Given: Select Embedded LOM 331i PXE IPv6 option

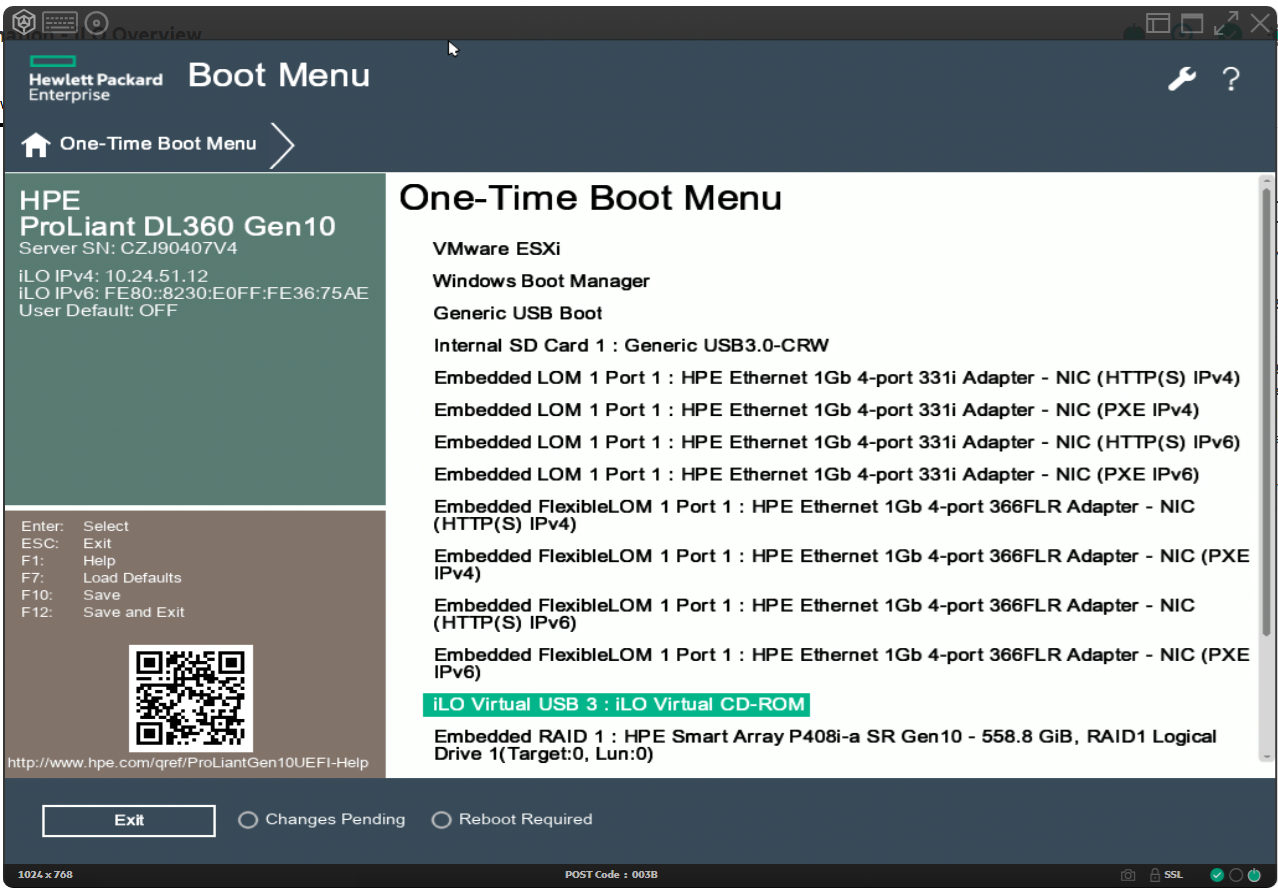Looking at the screenshot, I should click(816, 474).
